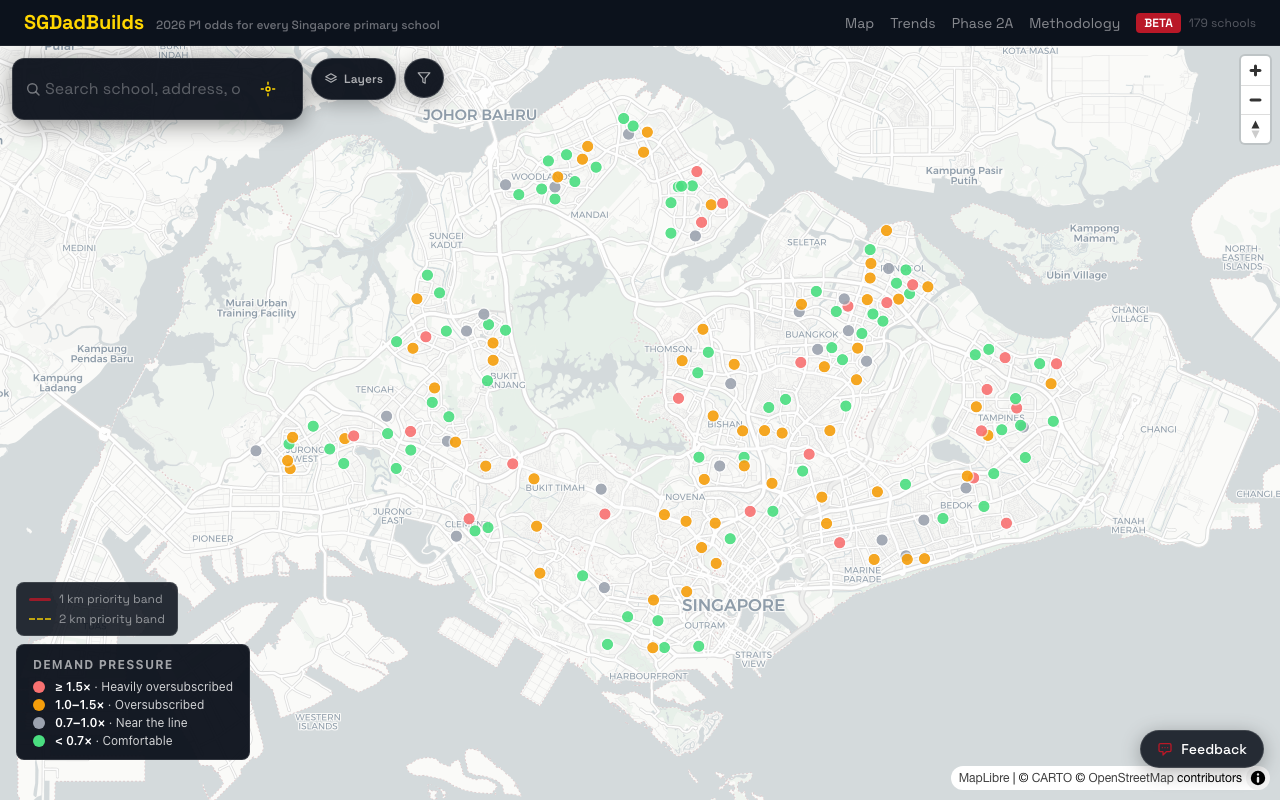Viewport: 1280px width, 800px height.
Task: Reset map bearing with compass button
Action: (x=1255, y=129)
